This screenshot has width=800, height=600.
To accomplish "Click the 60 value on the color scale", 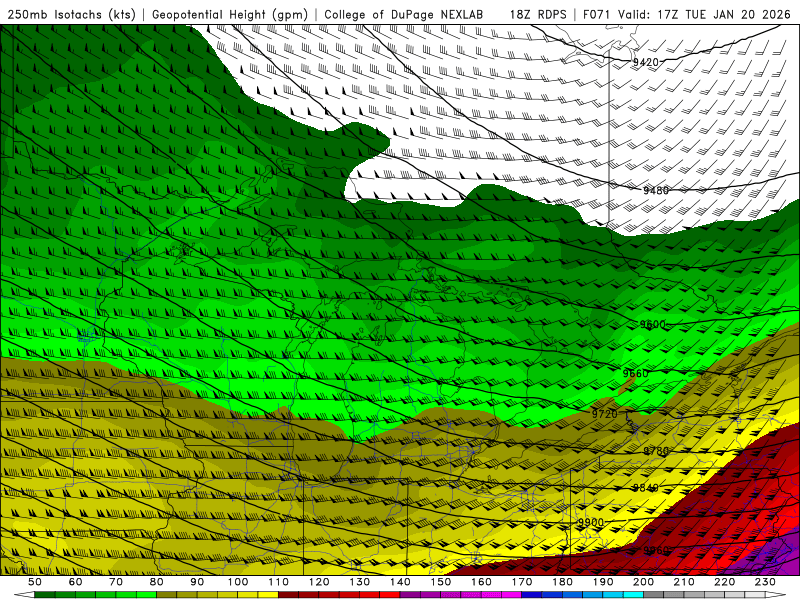I will [x=76, y=582].
